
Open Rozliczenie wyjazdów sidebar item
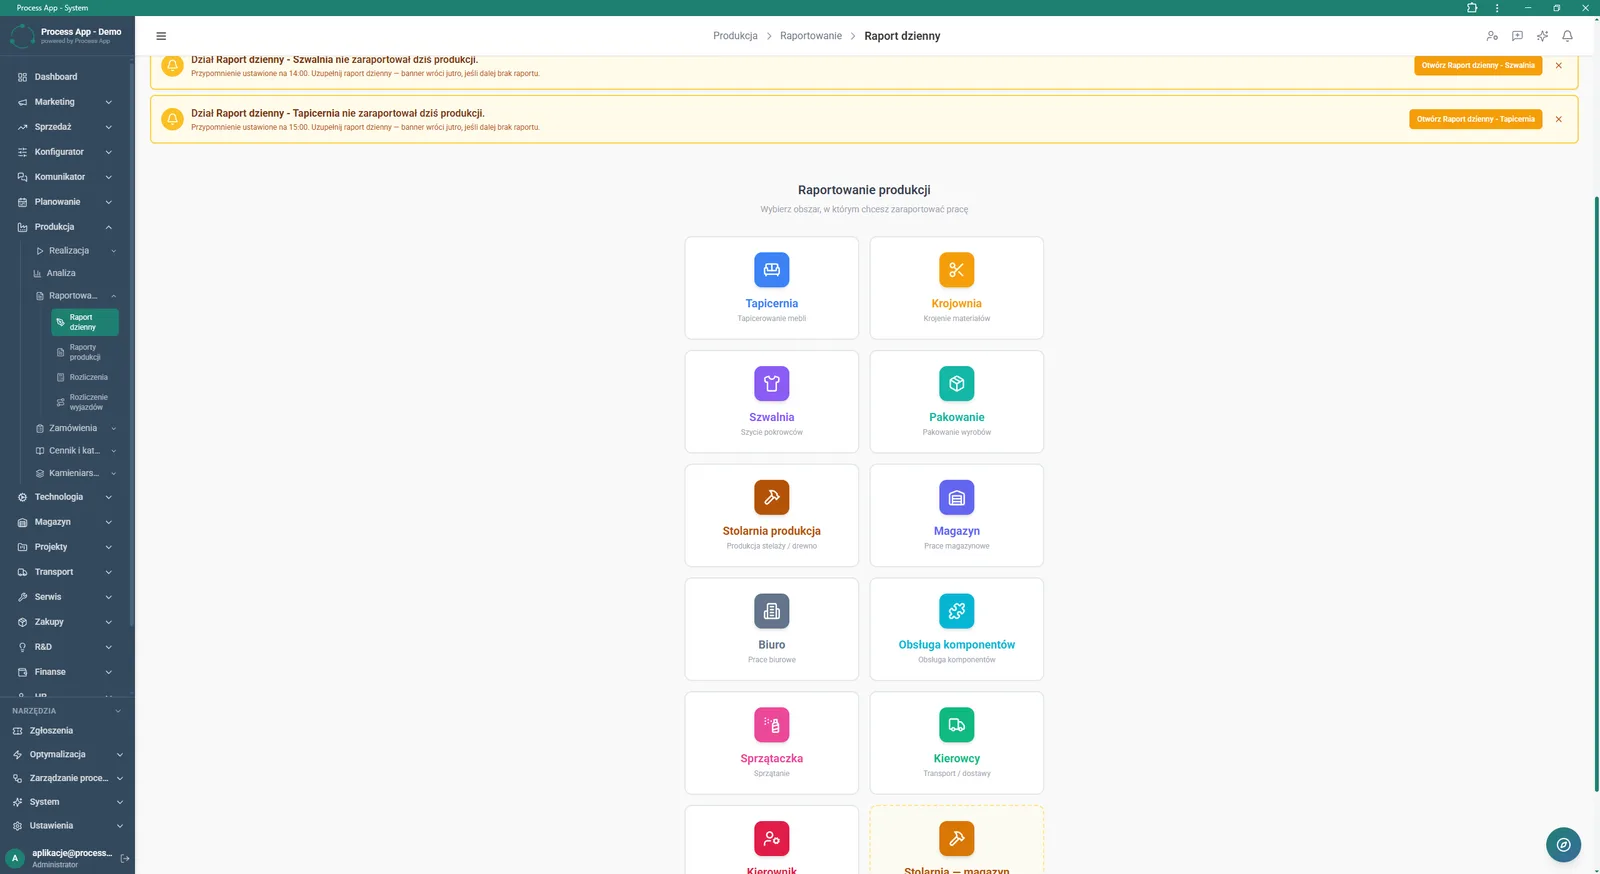click(85, 402)
